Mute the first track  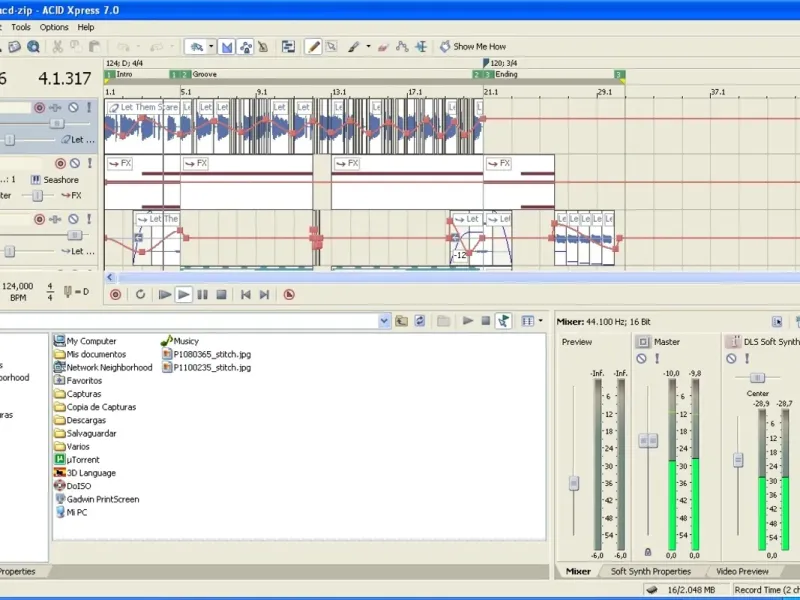point(73,108)
